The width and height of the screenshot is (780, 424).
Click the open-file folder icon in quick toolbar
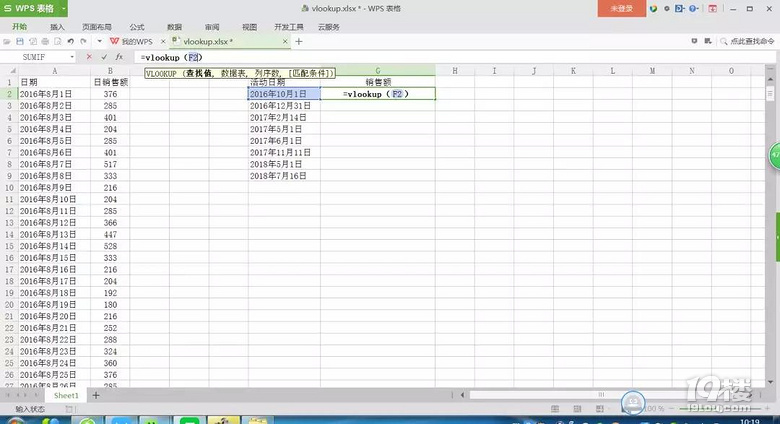point(7,42)
